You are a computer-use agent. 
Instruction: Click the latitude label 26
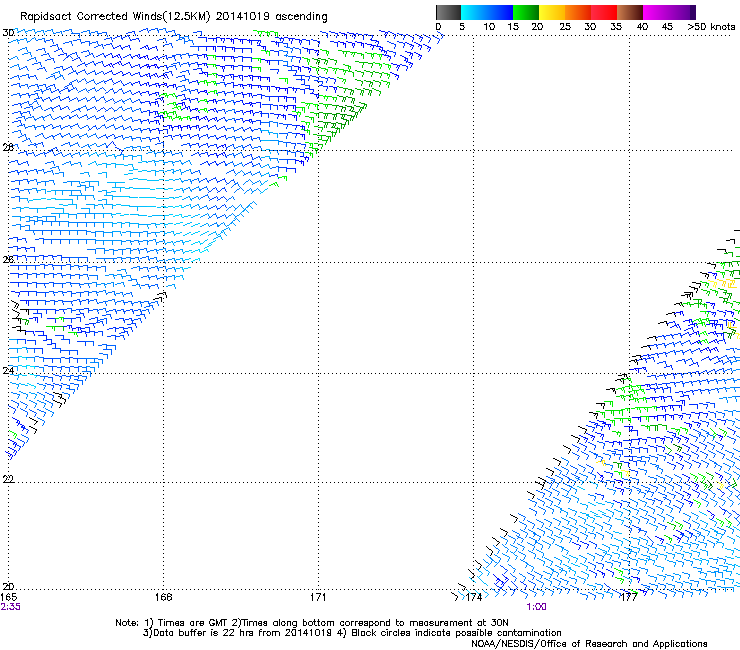[8, 259]
